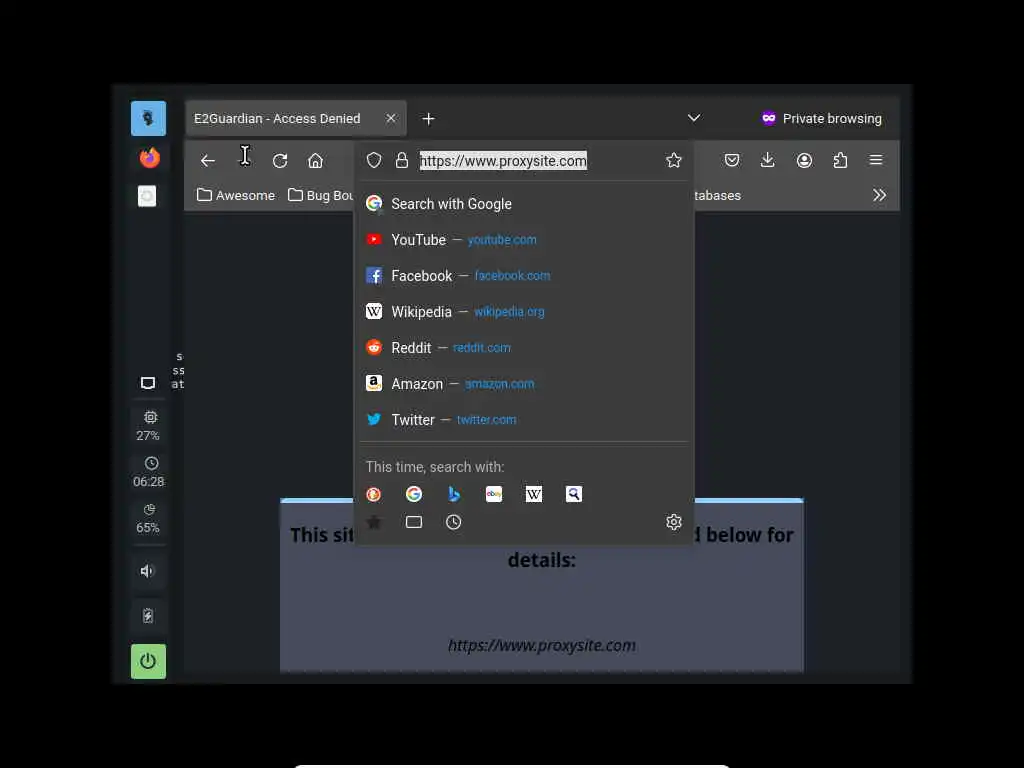Search bookmarks with the star shortcut

coord(374,522)
